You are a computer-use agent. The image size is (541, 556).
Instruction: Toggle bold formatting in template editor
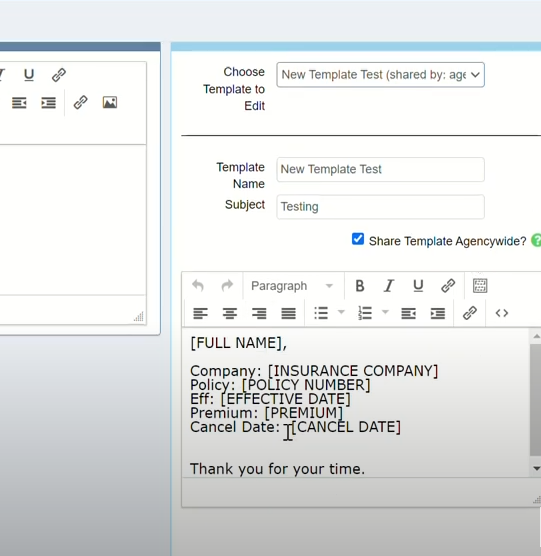click(359, 285)
